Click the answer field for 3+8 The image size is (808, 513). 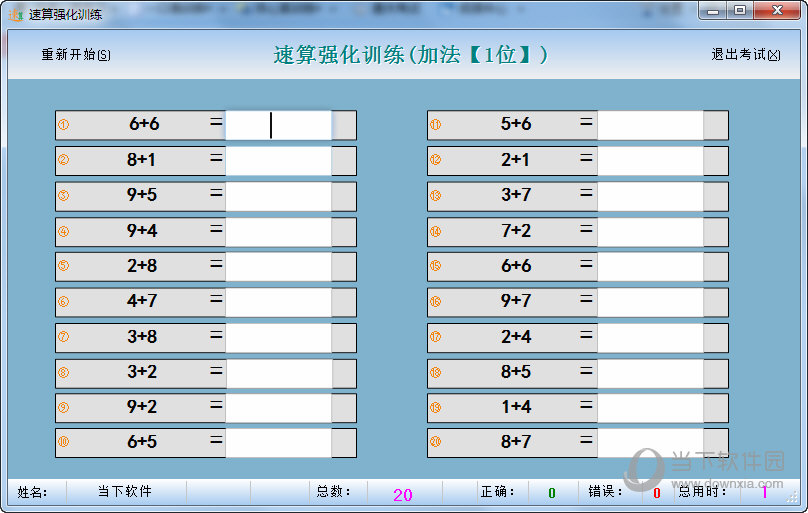click(x=279, y=338)
